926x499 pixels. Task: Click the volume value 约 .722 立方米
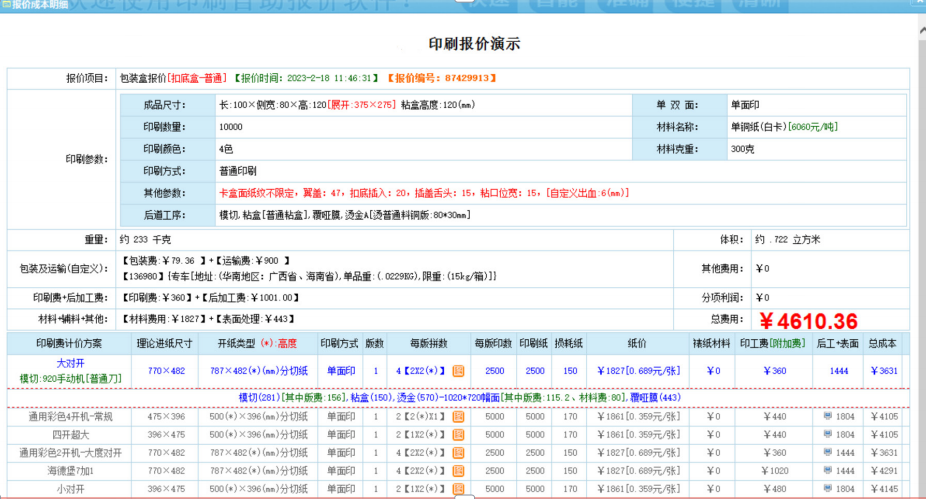(x=788, y=240)
